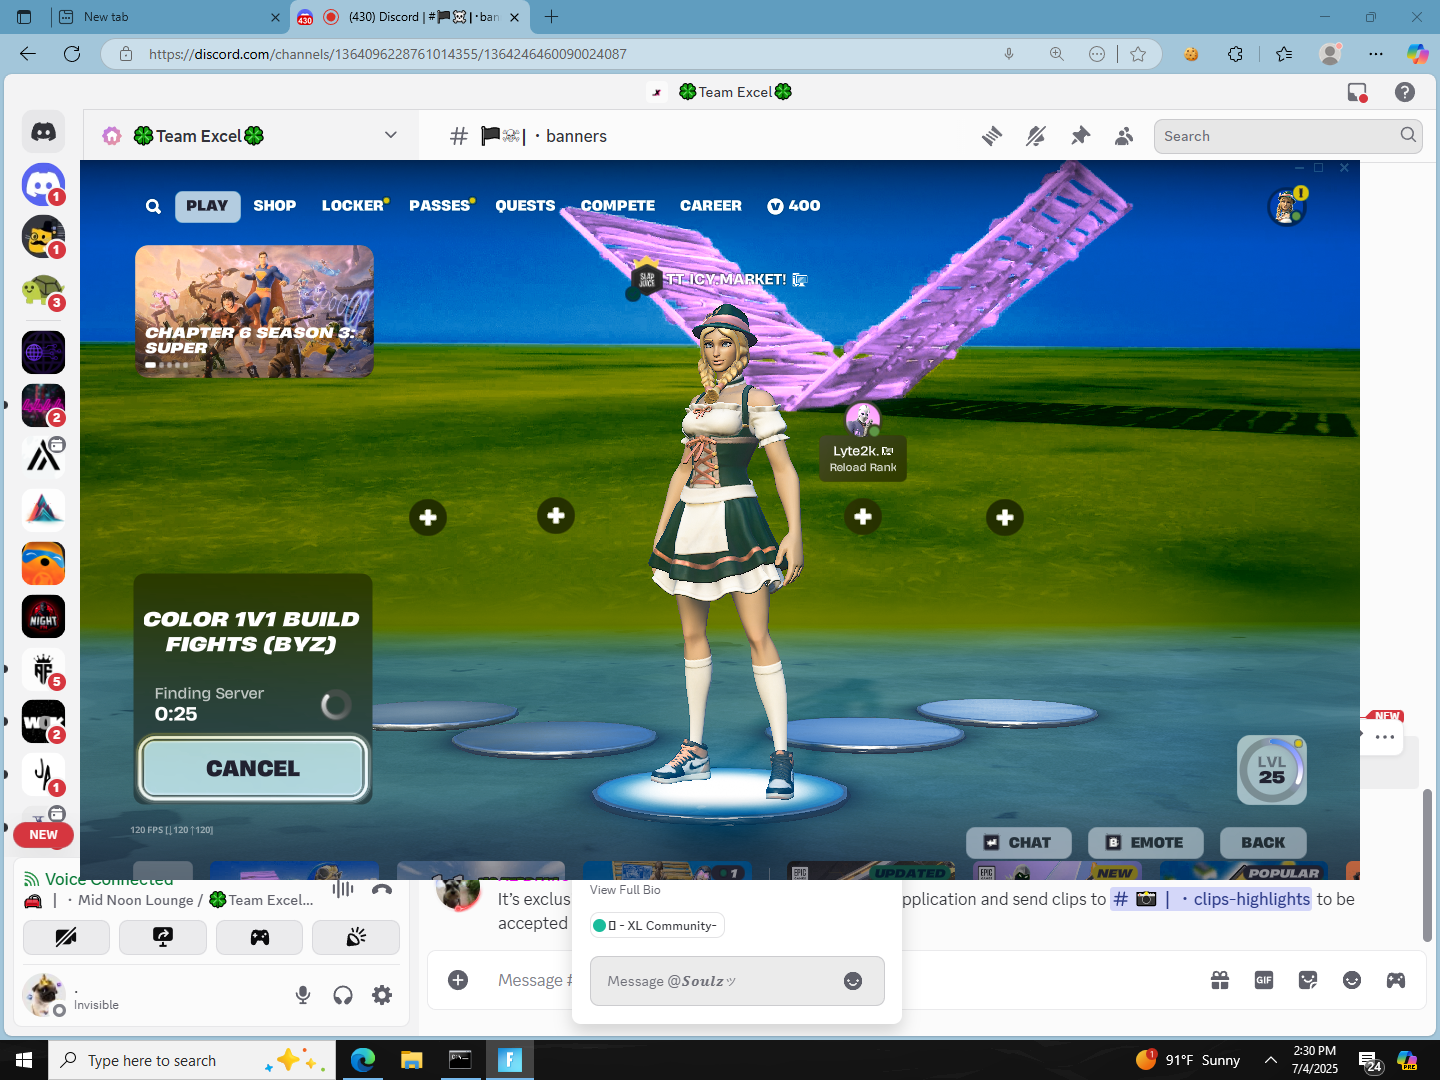Deafen with the headphones icon

pyautogui.click(x=343, y=995)
